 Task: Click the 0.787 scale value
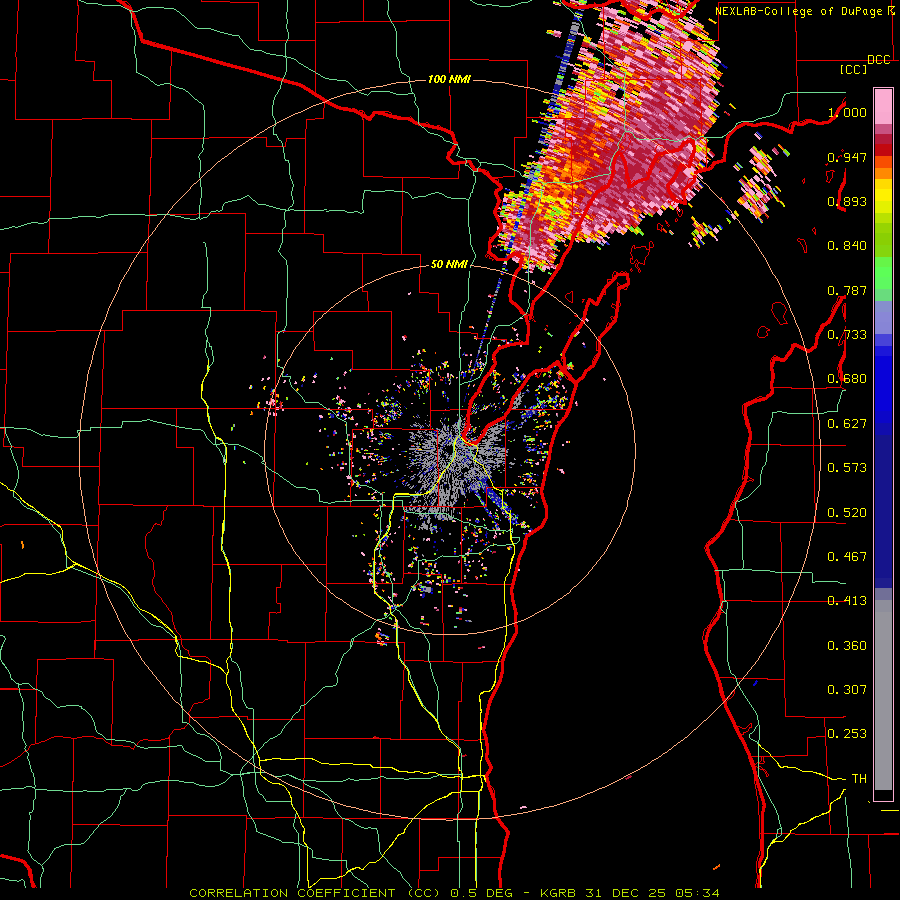coord(847,290)
